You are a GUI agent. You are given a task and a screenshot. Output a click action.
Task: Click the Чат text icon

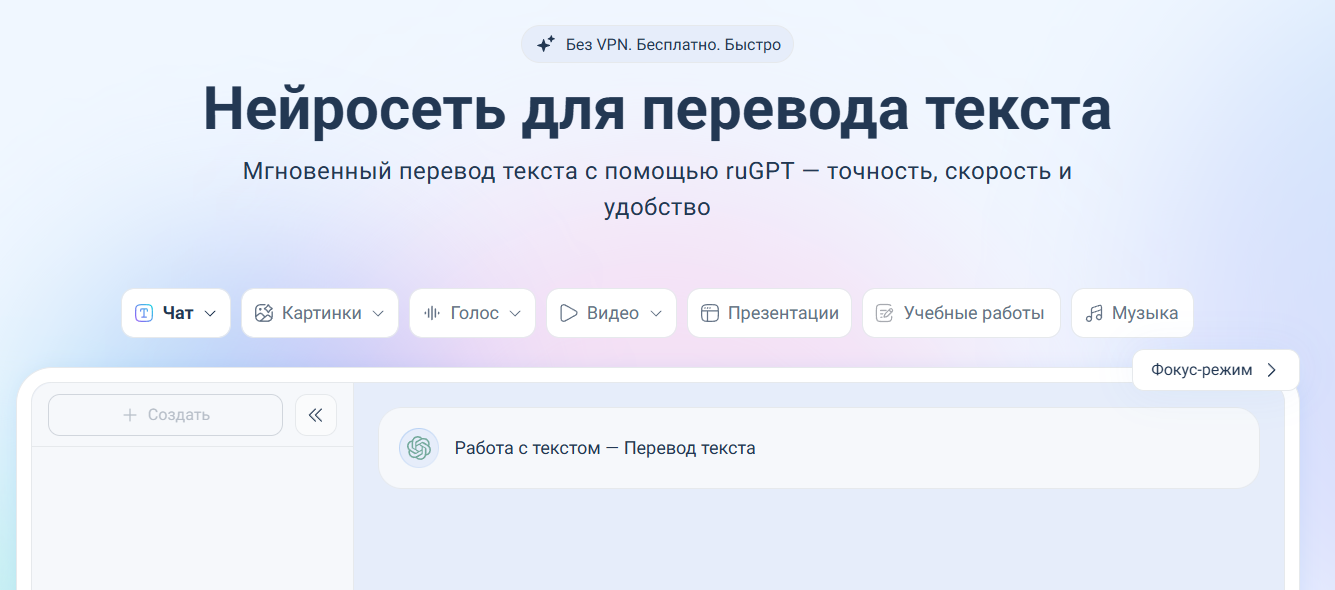[144, 313]
